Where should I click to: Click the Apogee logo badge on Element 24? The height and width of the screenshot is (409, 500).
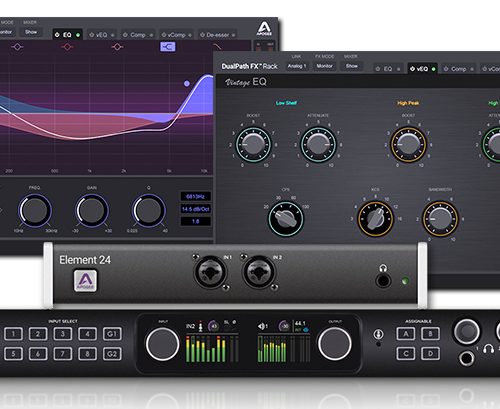85,281
